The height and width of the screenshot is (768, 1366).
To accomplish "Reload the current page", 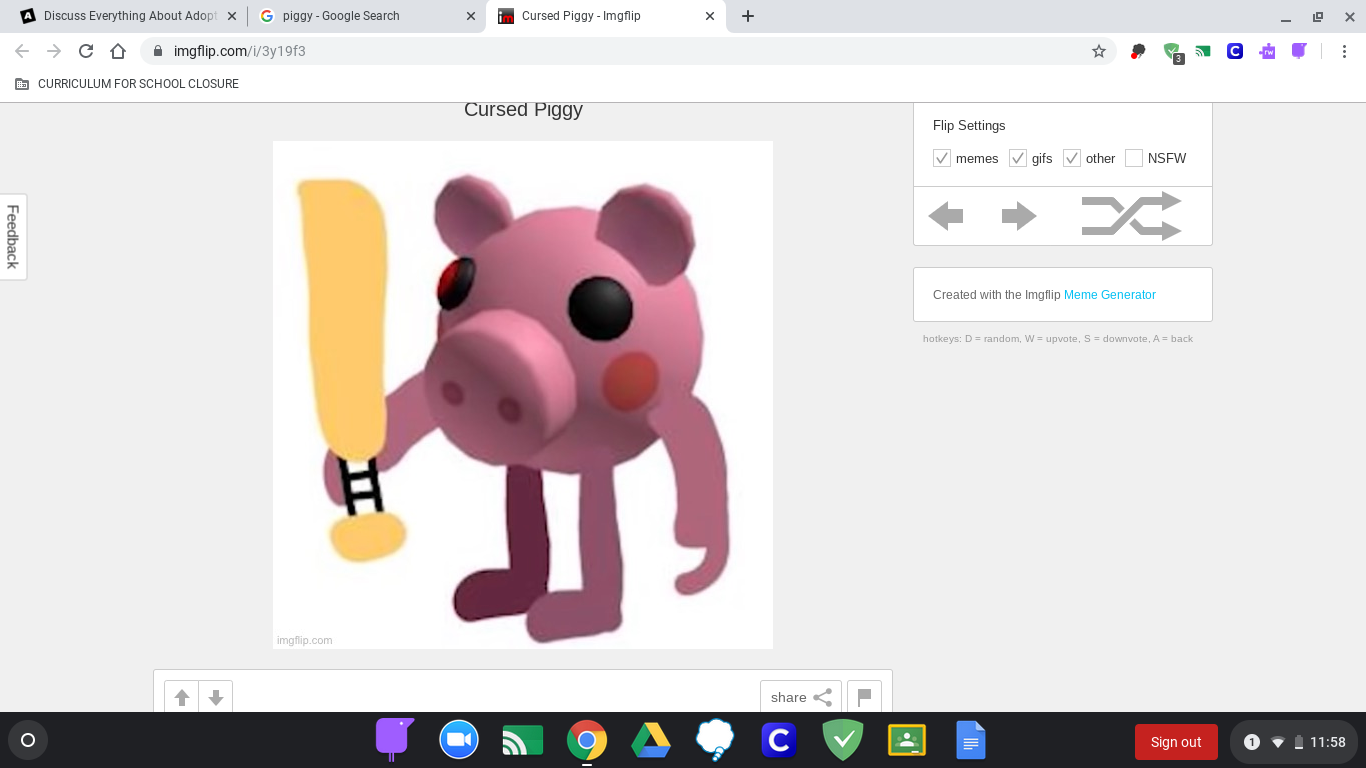I will 86,51.
